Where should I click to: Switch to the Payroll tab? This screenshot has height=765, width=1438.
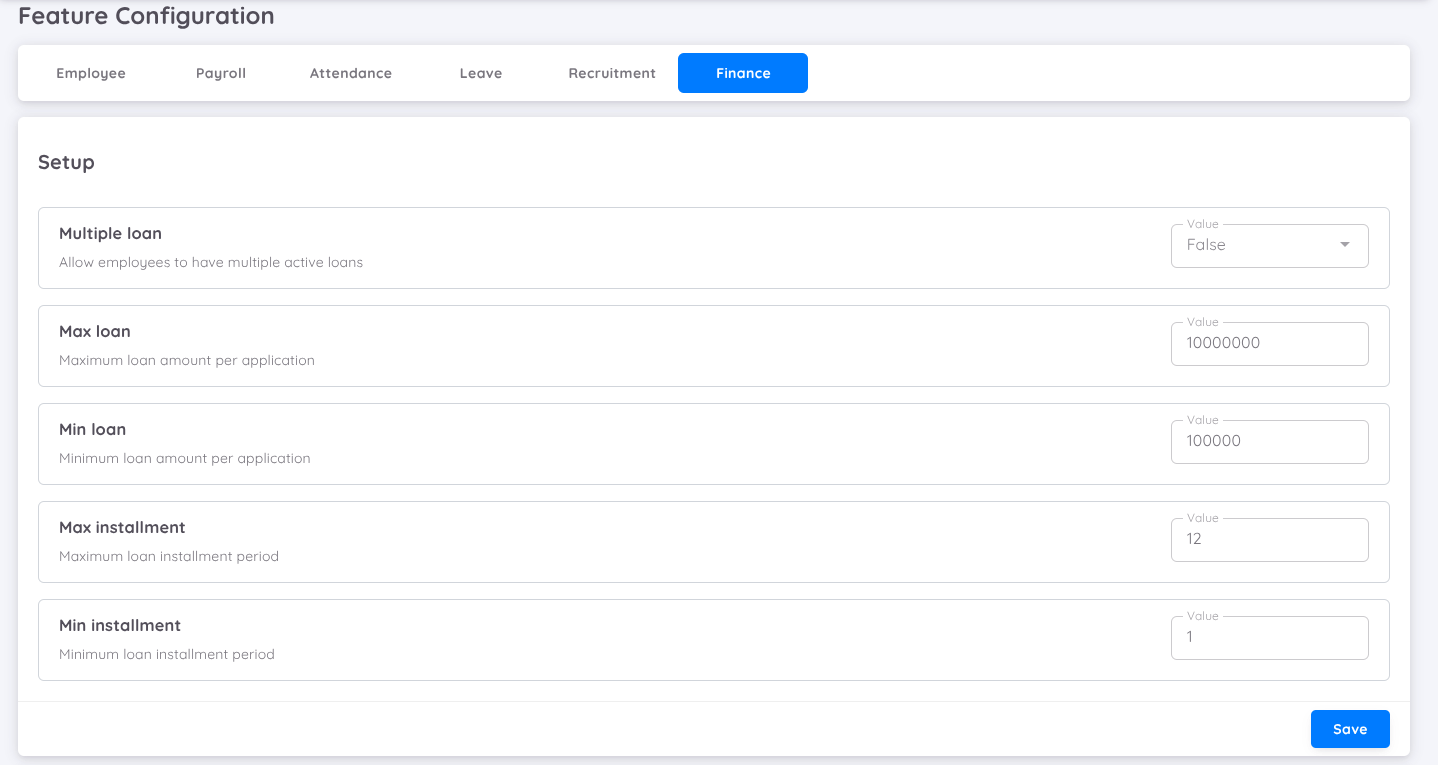[x=221, y=73]
